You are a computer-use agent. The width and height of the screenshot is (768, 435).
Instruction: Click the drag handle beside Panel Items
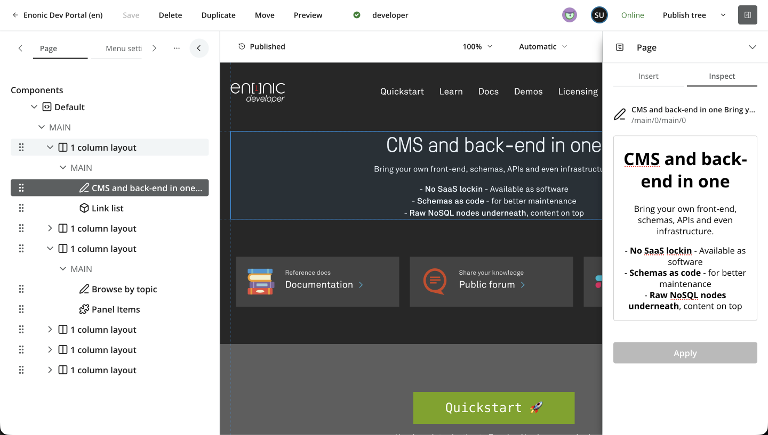click(x=21, y=309)
